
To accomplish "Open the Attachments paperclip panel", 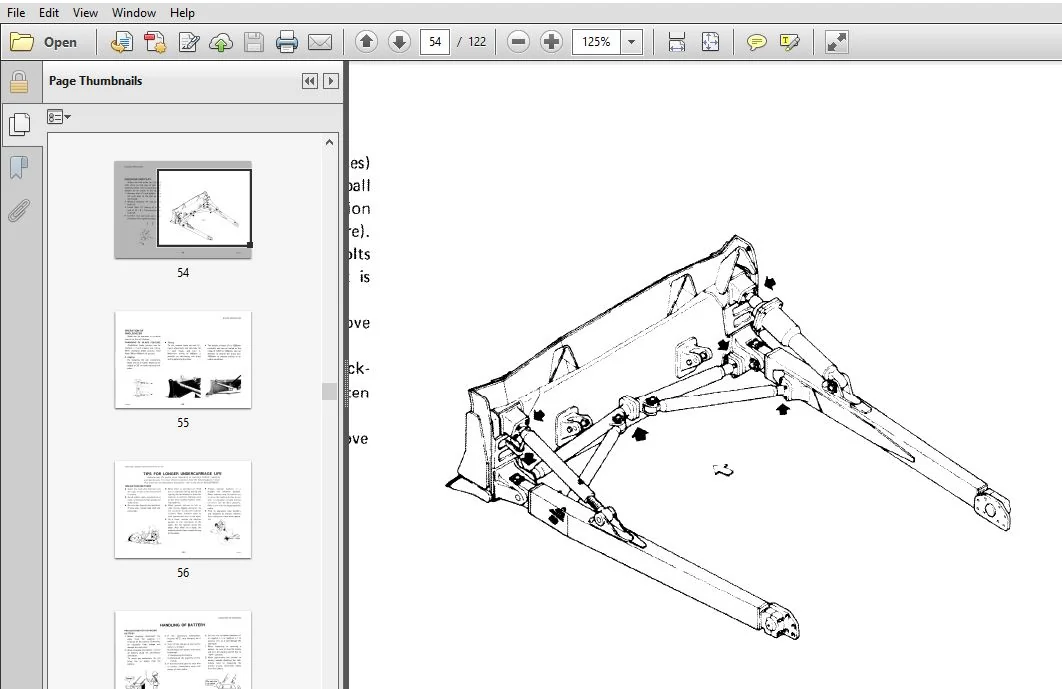I will pyautogui.click(x=19, y=211).
